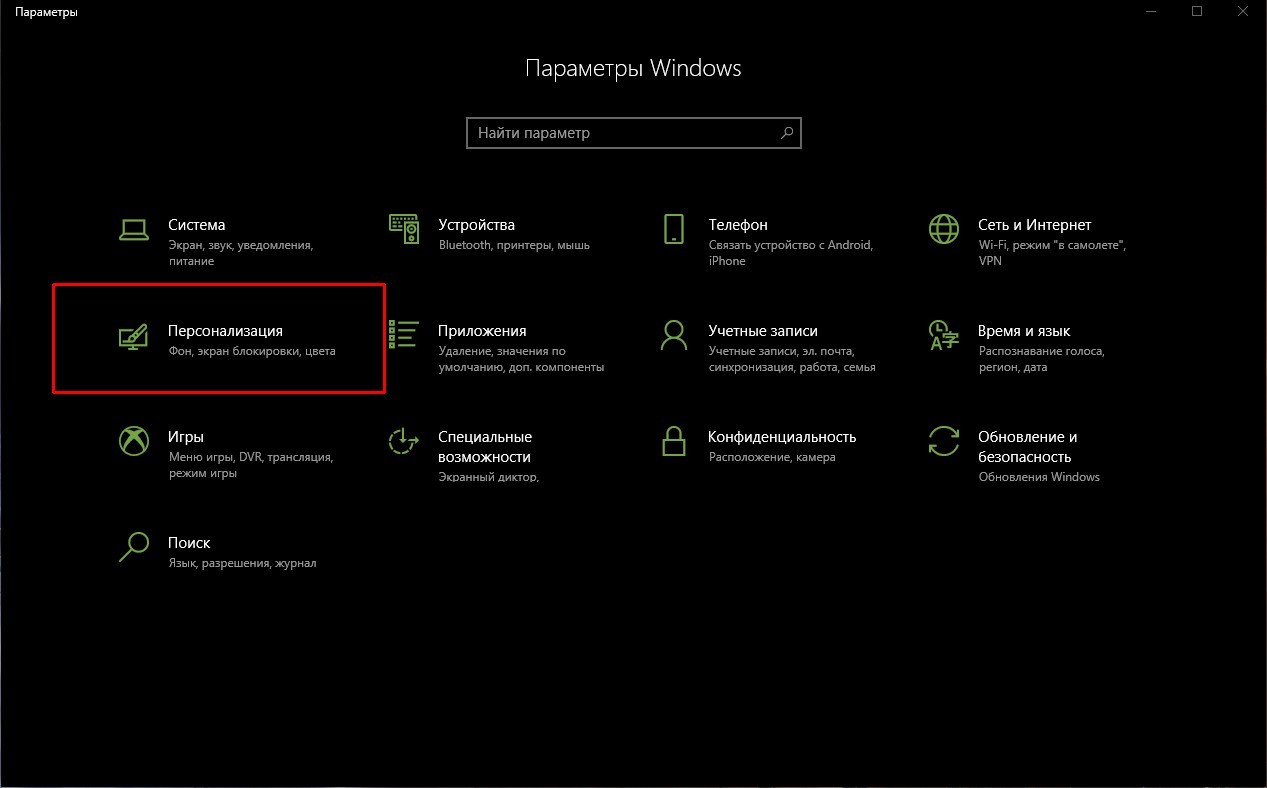This screenshot has width=1267, height=788.
Task: Open the Поиск magnifier icon
Action: [x=134, y=547]
